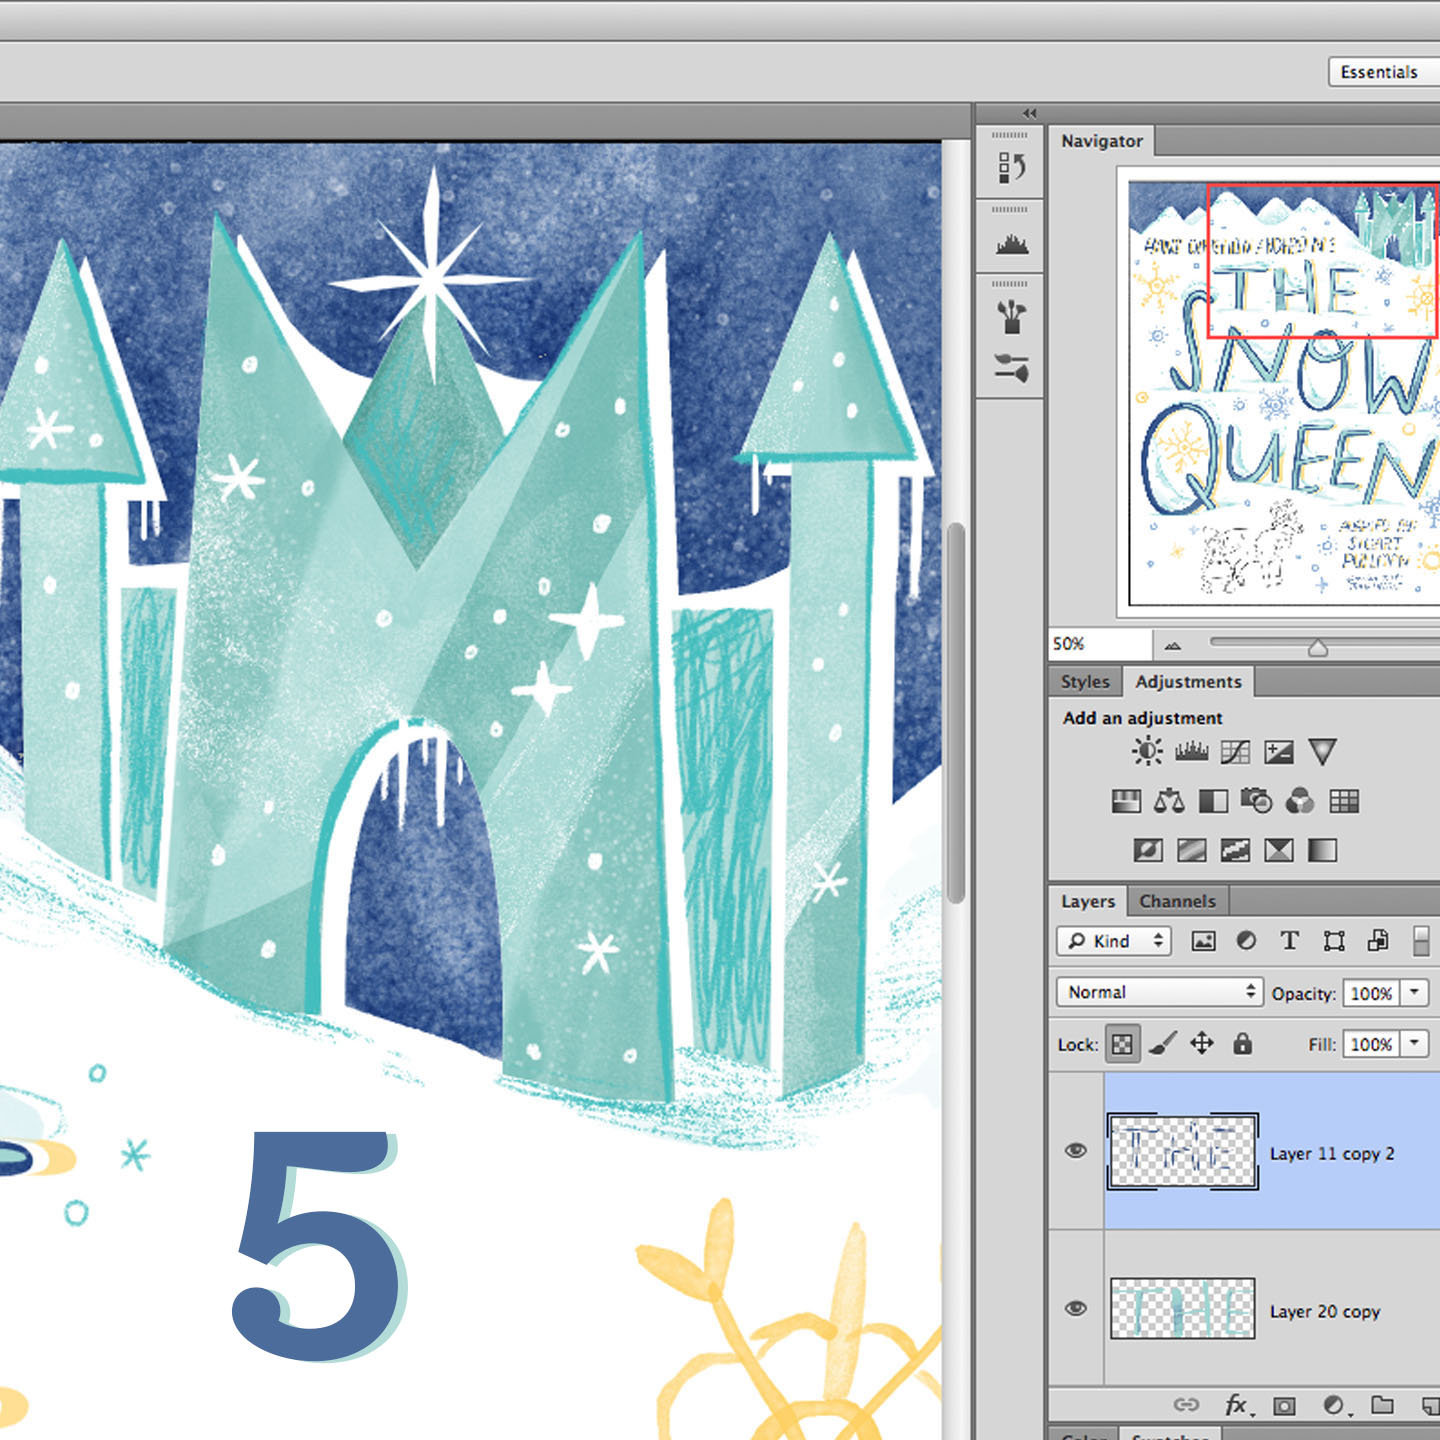This screenshot has width=1440, height=1440.
Task: Toggle lock transparent pixels
Action: coord(1123,1044)
